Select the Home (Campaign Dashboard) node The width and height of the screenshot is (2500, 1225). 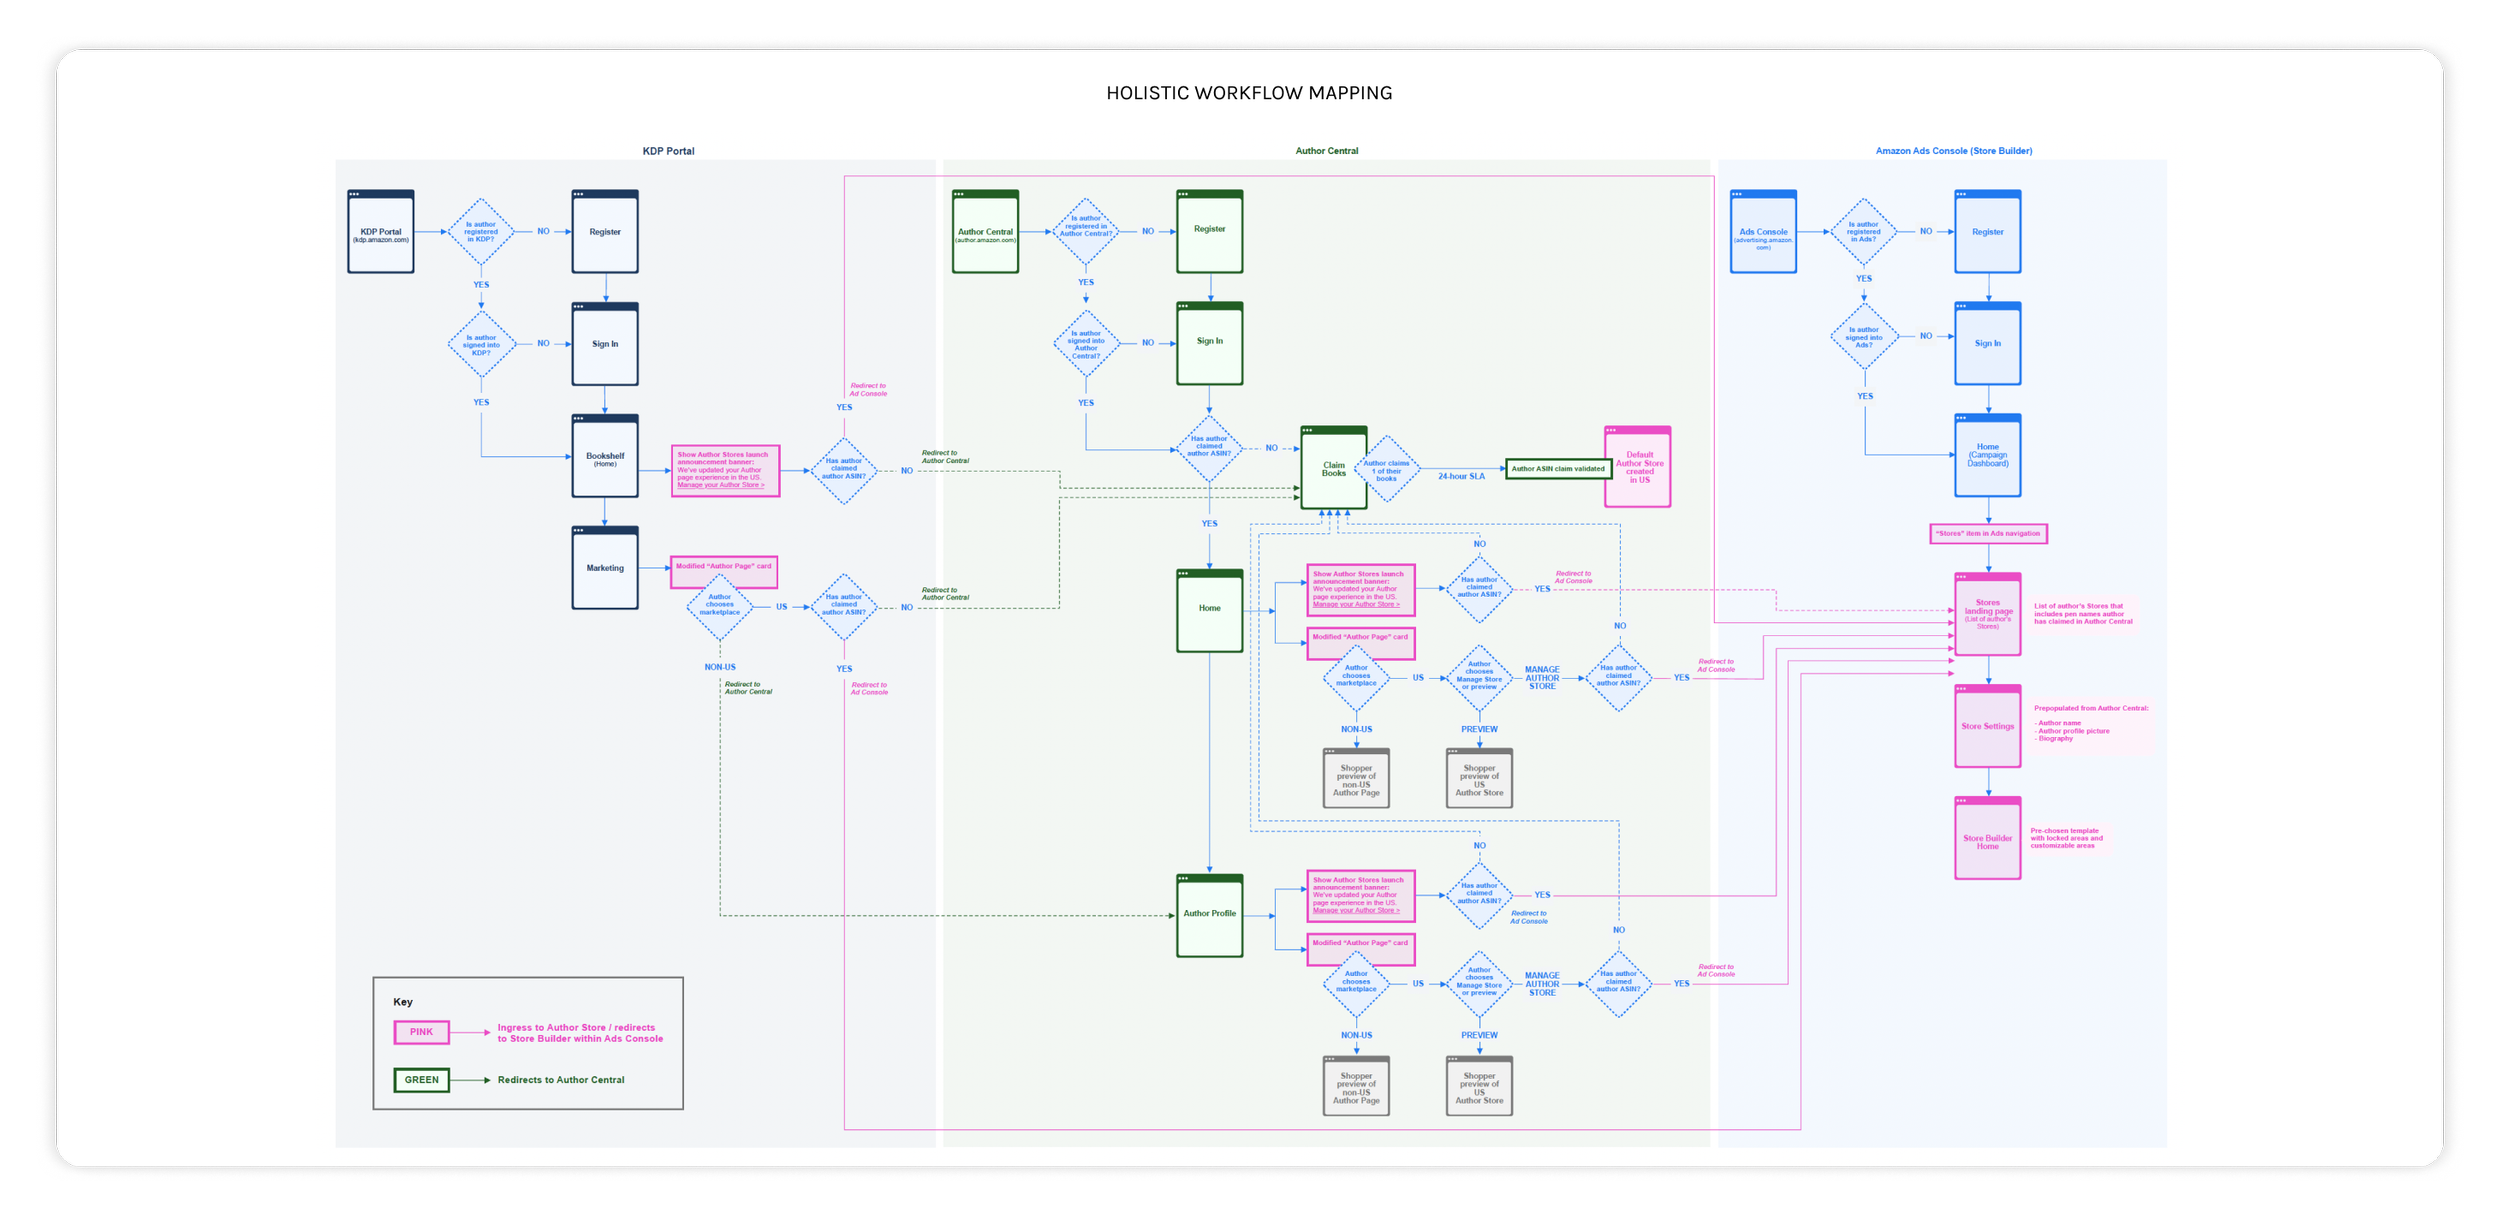[x=1987, y=455]
